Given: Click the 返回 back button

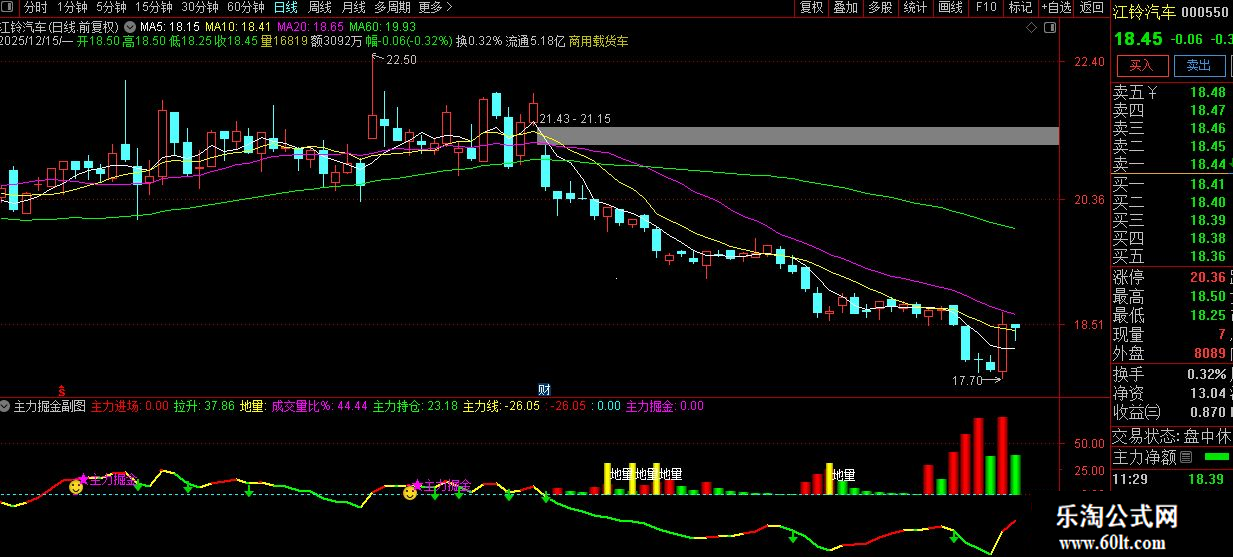Looking at the screenshot, I should 1091,7.
